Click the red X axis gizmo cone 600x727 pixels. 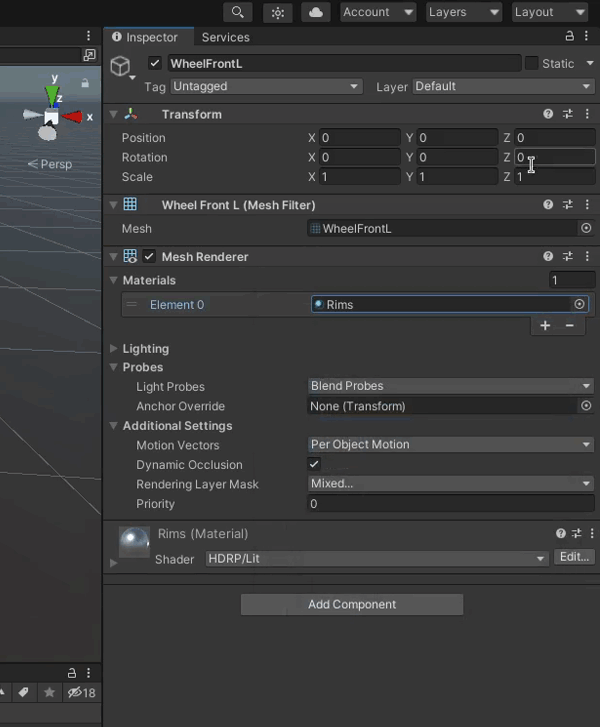(x=72, y=117)
